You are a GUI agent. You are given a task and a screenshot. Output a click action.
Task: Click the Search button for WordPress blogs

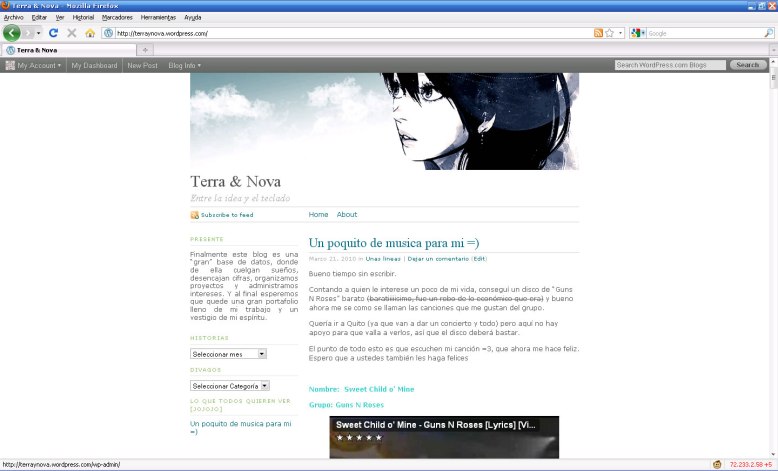coord(748,65)
